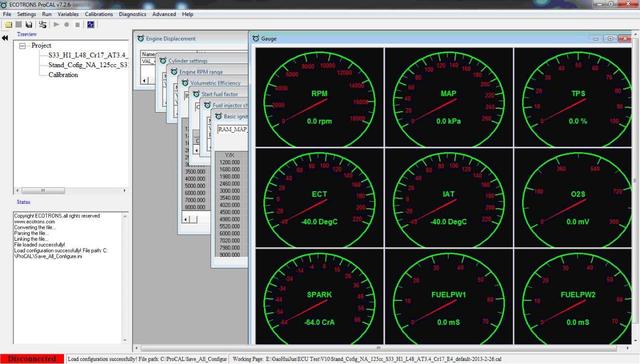Open the Run menu
The width and height of the screenshot is (640, 364).
[x=47, y=14]
